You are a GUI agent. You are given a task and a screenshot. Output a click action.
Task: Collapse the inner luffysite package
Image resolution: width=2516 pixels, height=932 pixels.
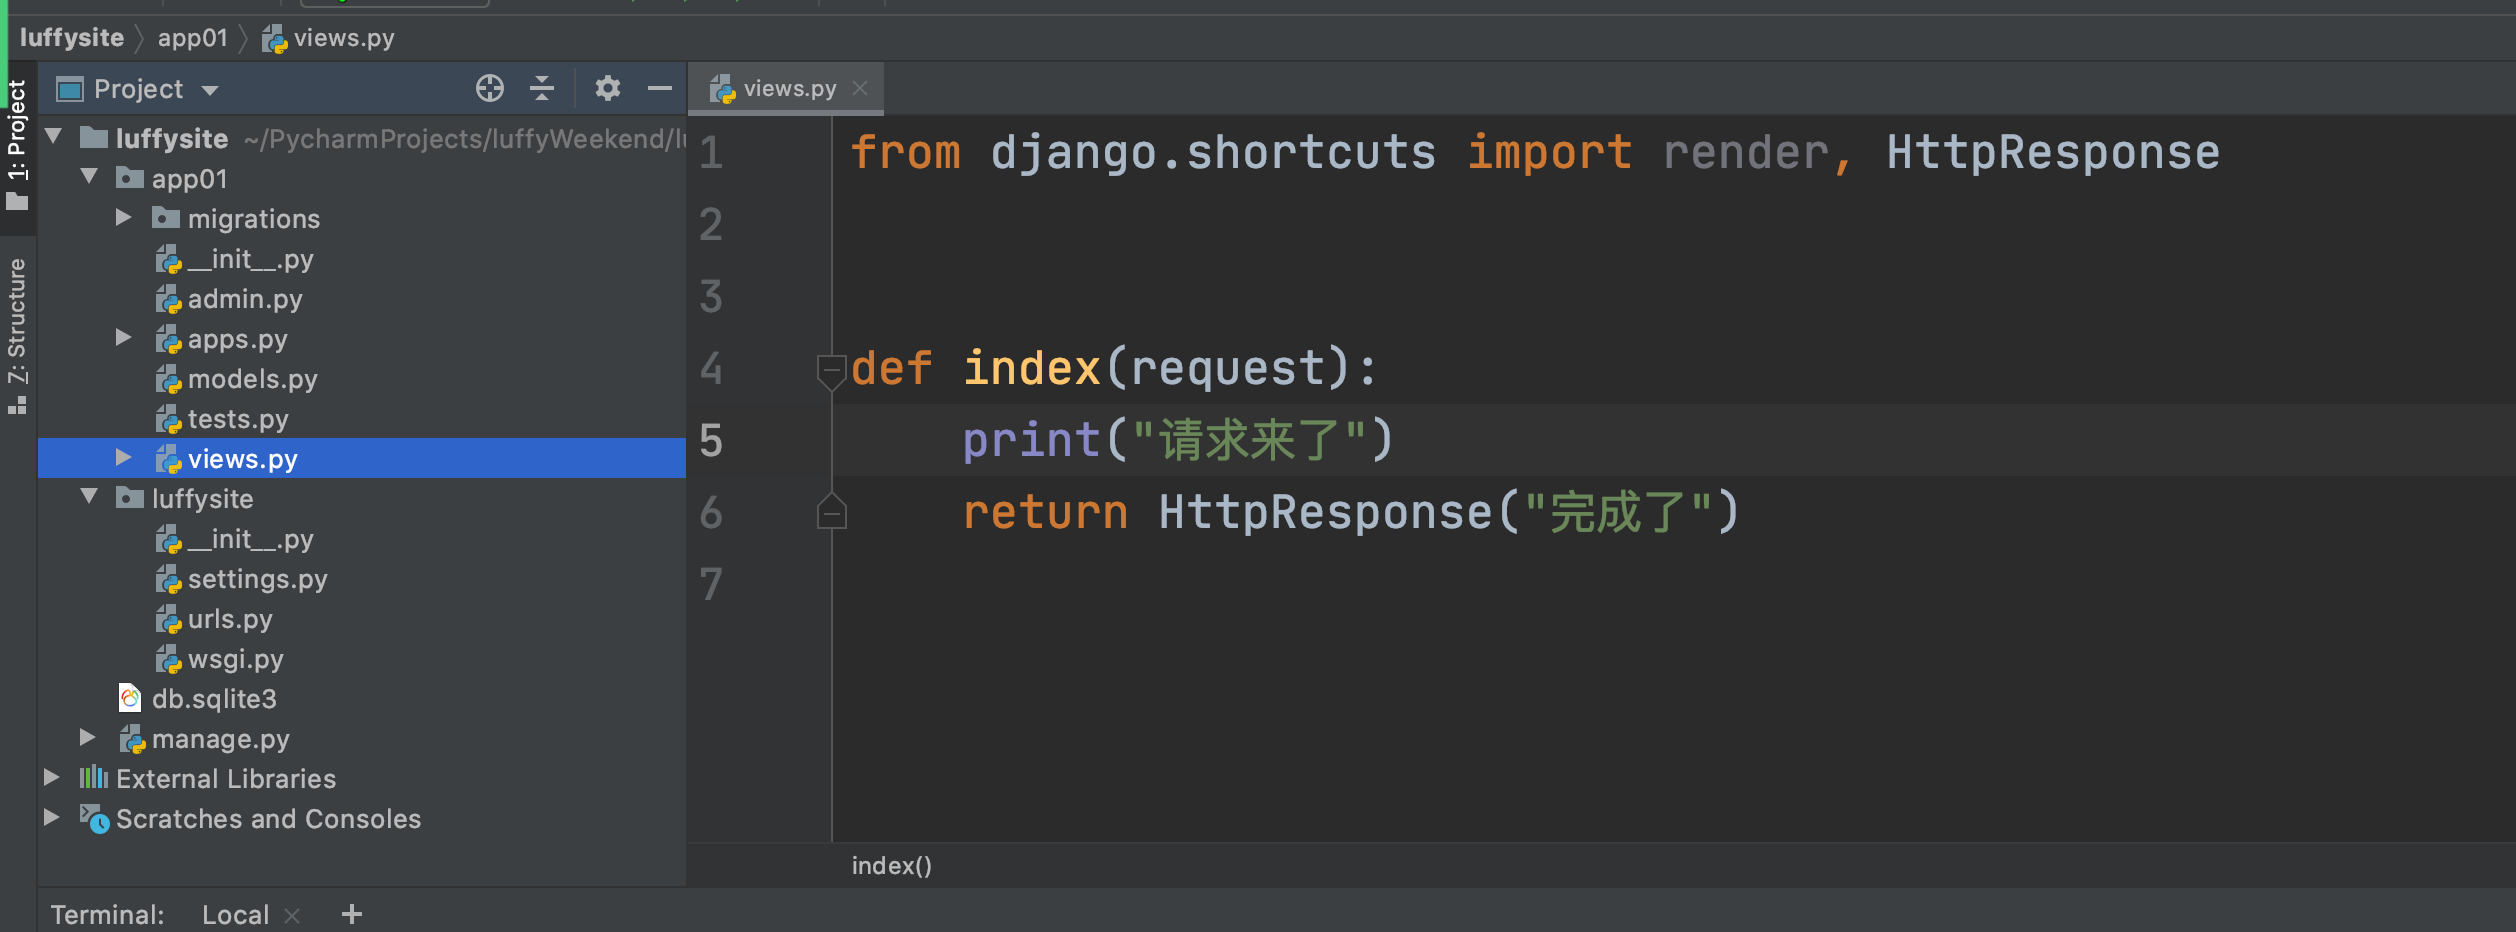[x=90, y=498]
